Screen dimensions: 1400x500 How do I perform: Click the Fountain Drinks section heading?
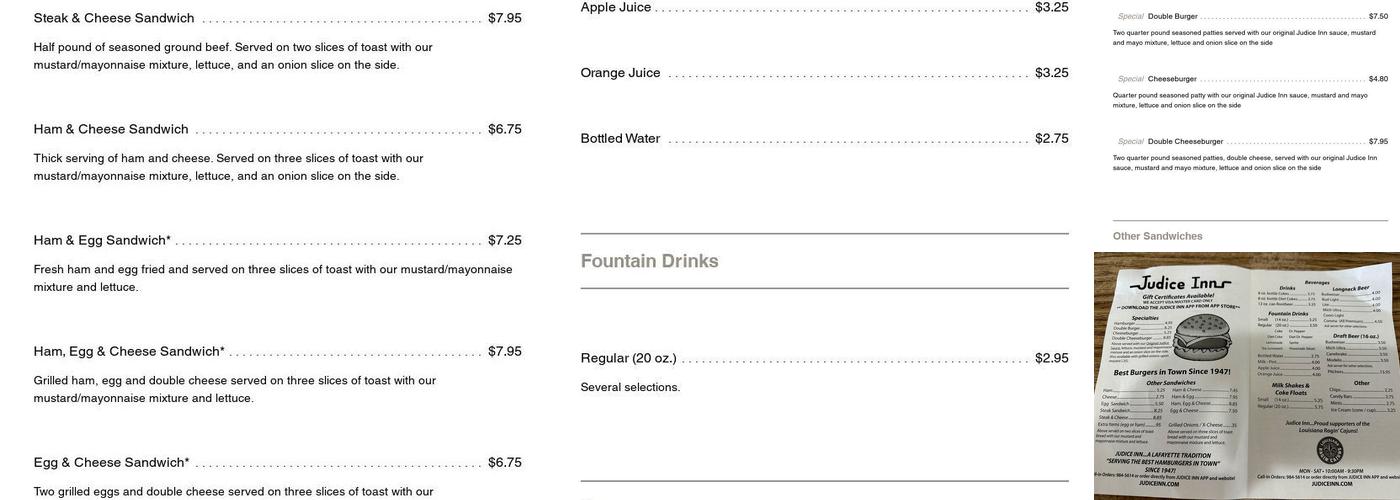[649, 261]
